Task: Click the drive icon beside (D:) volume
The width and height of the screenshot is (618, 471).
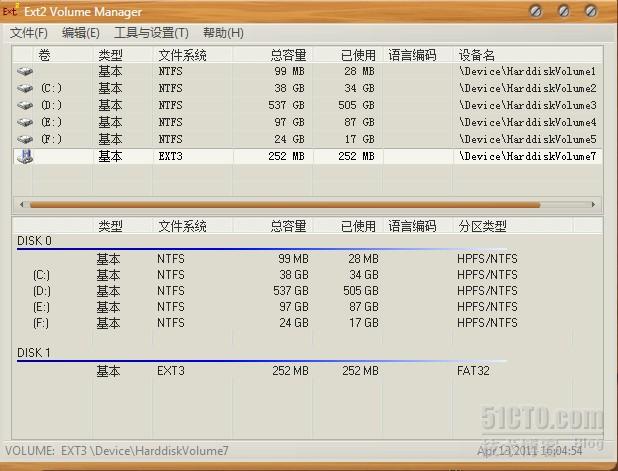Action: [25, 105]
